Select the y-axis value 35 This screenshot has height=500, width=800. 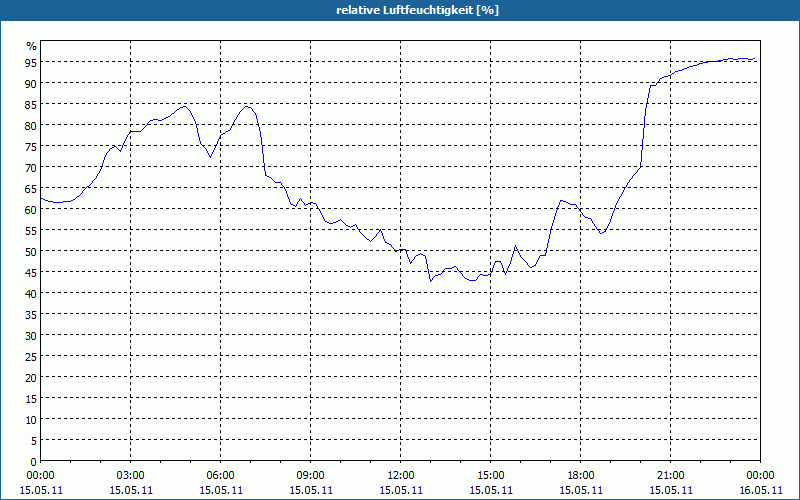[x=31, y=314]
